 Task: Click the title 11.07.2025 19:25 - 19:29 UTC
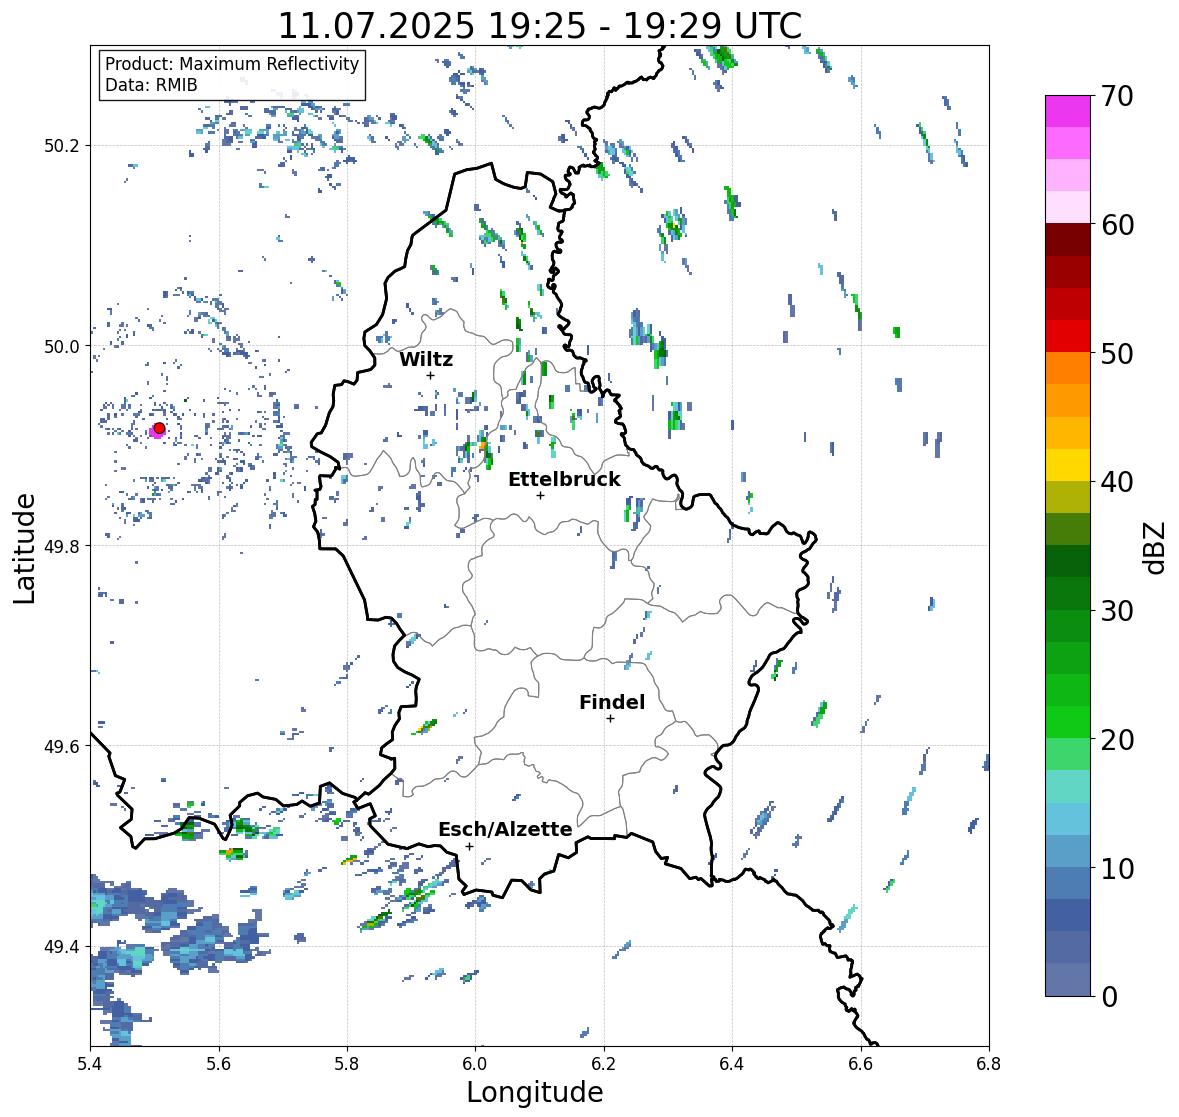click(540, 26)
